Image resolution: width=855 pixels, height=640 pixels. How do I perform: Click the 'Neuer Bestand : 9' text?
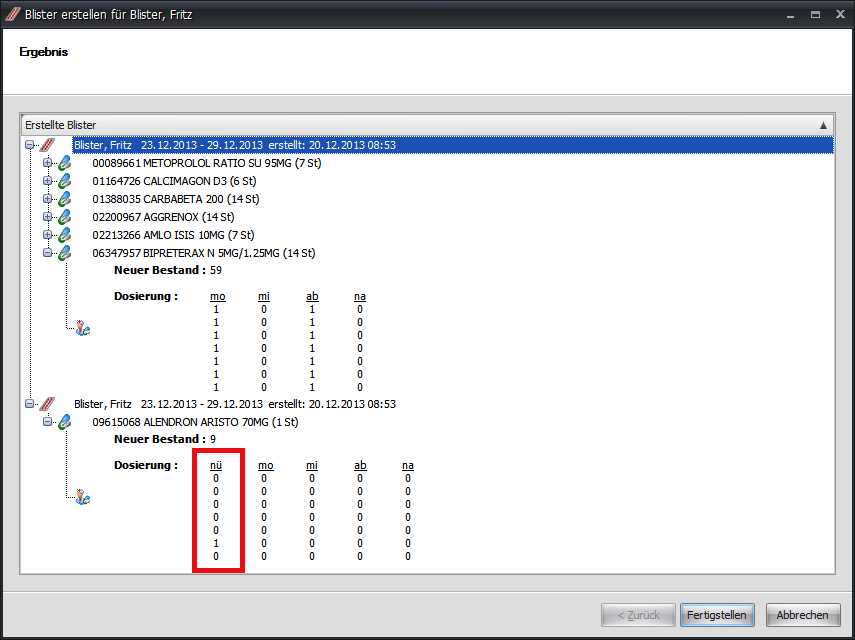[165, 439]
